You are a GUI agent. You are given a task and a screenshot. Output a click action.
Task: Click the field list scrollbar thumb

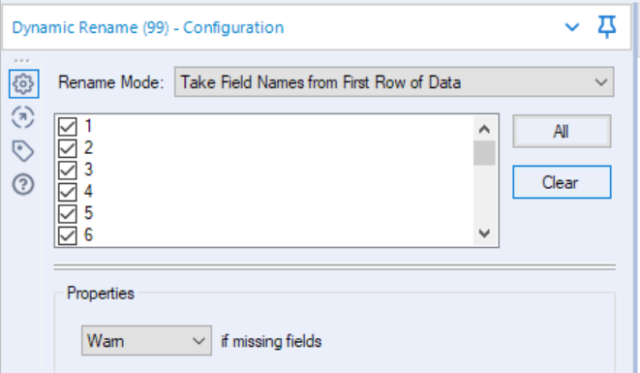point(484,153)
